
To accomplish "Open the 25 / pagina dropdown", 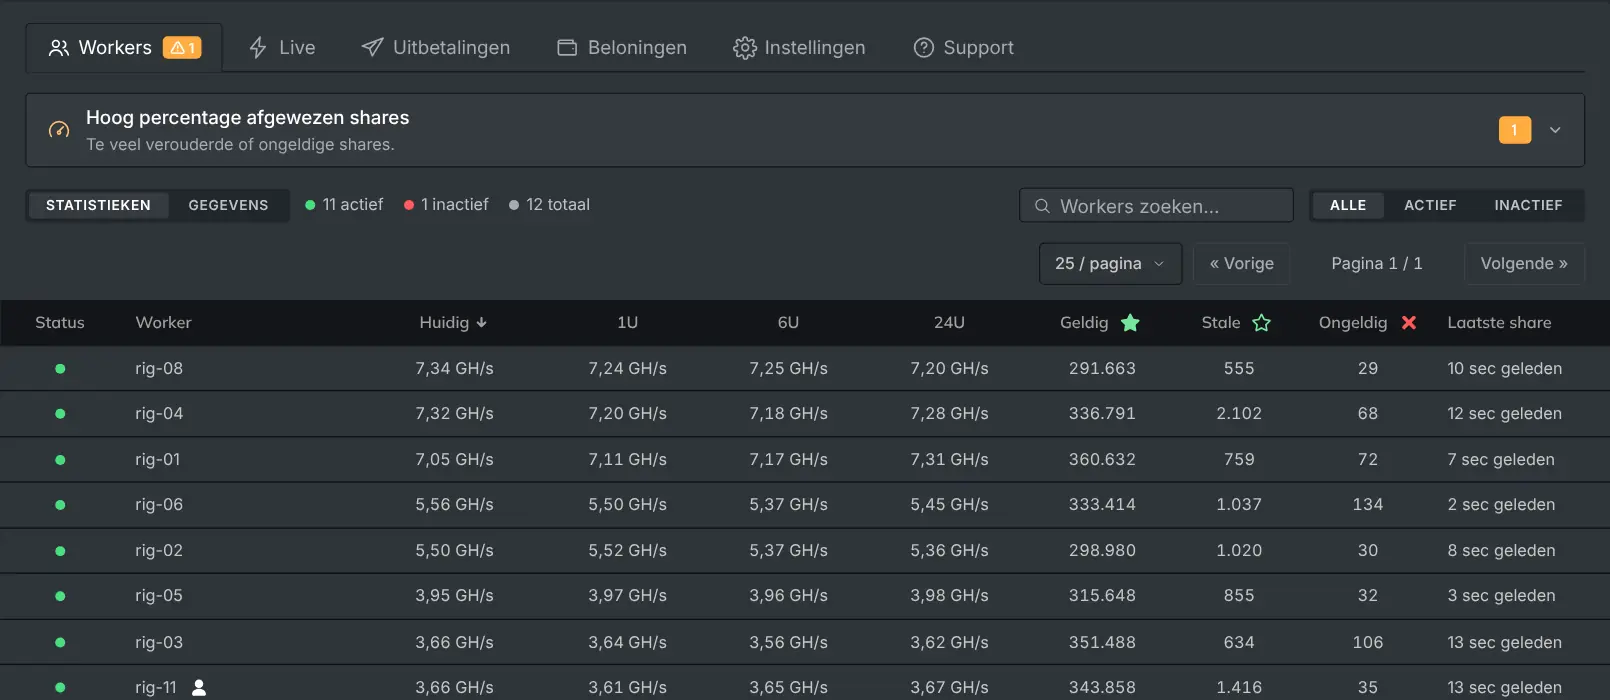I will (1111, 264).
